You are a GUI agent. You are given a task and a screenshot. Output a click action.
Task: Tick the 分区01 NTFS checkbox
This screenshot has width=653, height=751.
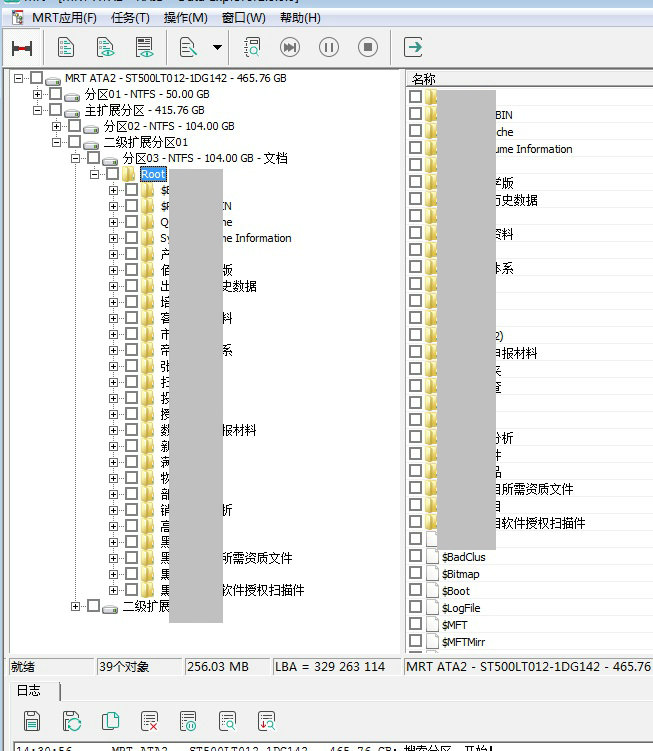pyautogui.click(x=56, y=94)
